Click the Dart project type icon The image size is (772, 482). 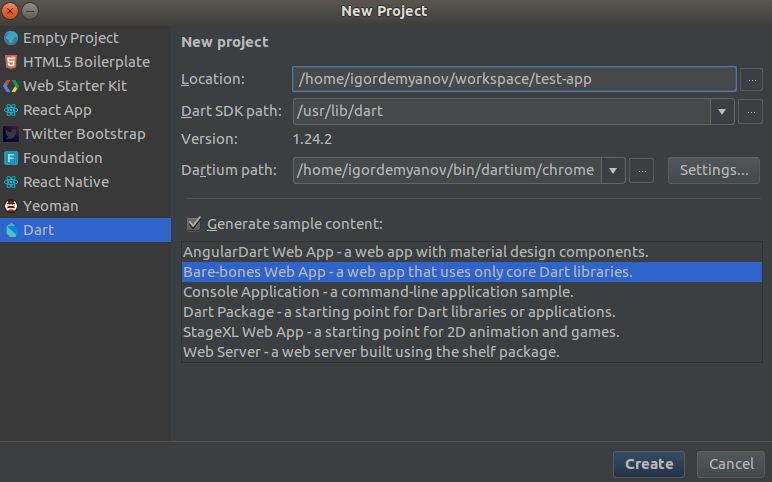pyautogui.click(x=11, y=230)
